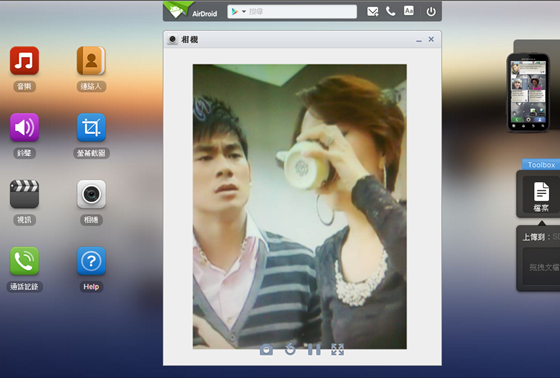Screen dimensions: 560x378
Task: Open the Google Play search source dropdown
Action: (x=239, y=12)
